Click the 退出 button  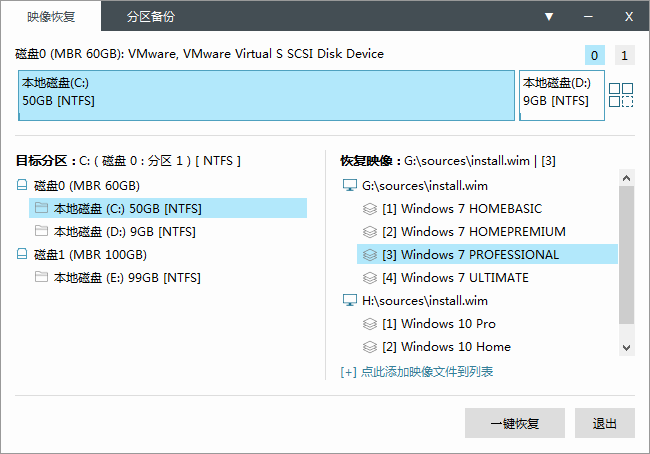coord(604,423)
